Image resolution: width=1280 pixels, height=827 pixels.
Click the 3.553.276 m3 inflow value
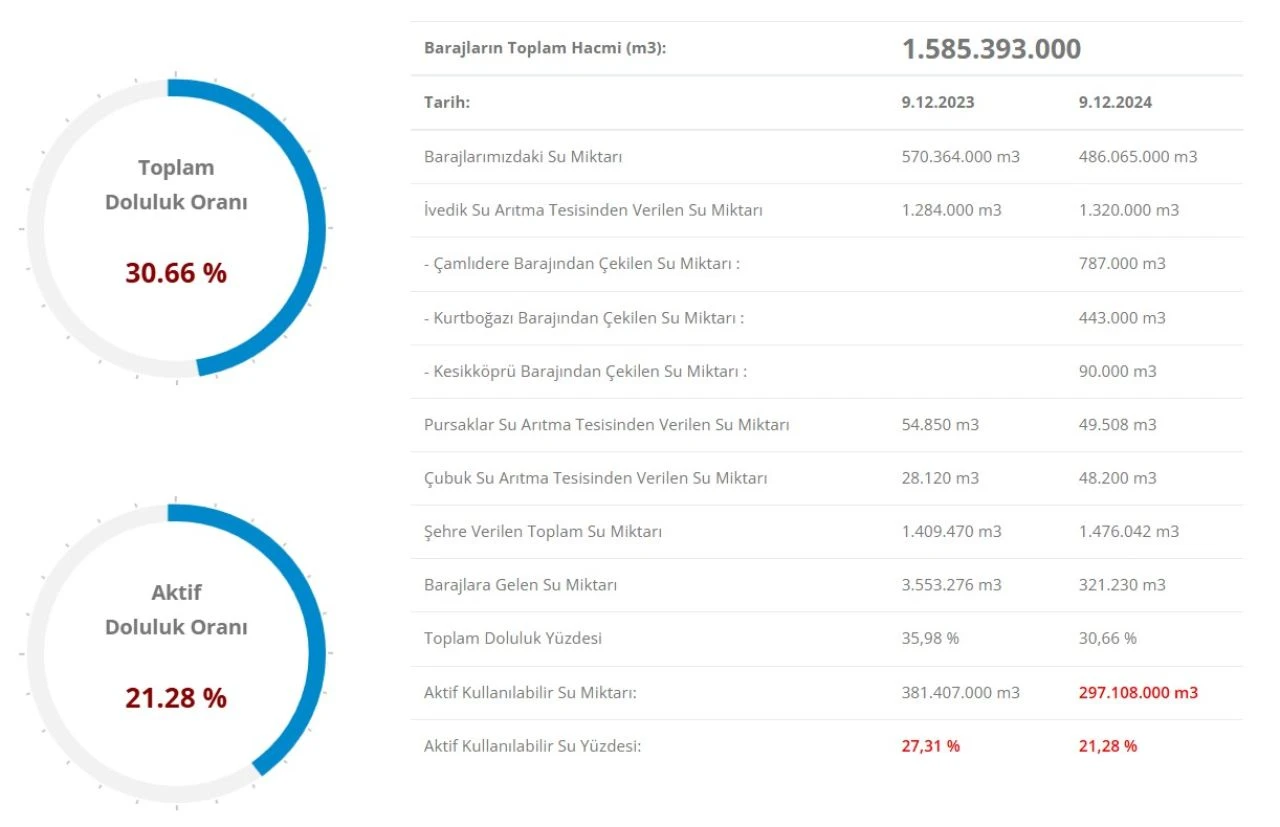(951, 585)
